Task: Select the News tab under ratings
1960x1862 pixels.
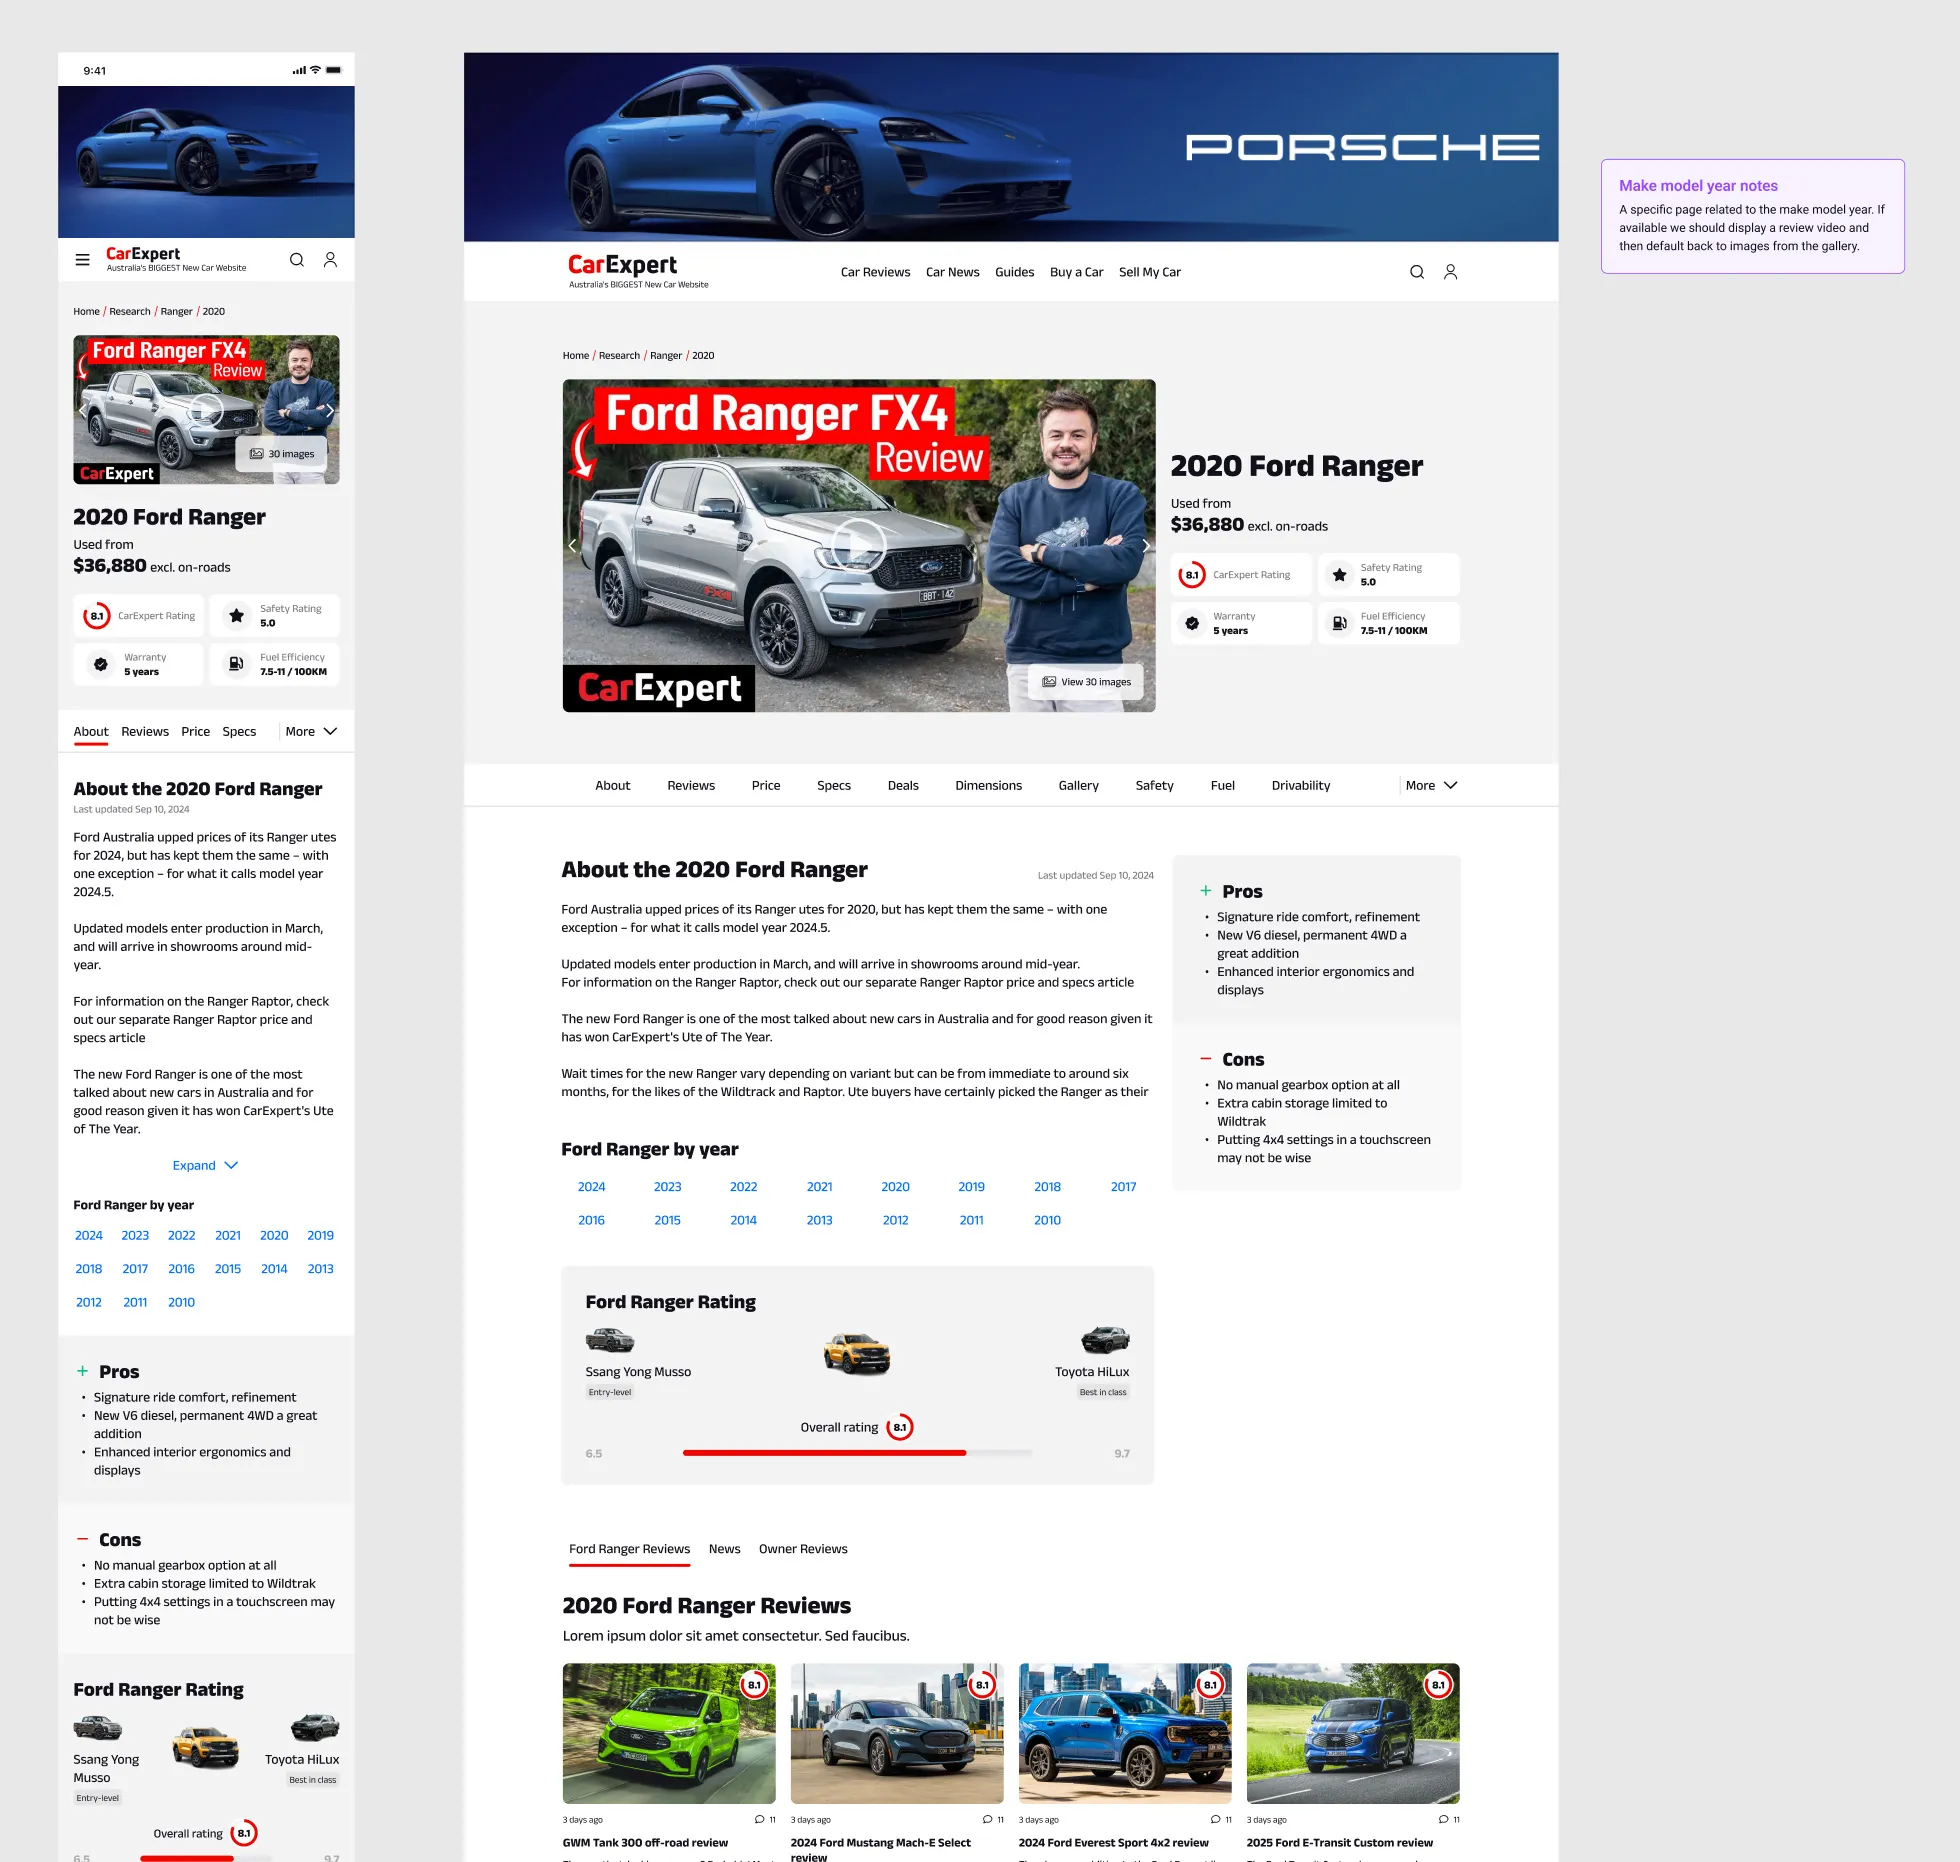Action: [725, 1549]
